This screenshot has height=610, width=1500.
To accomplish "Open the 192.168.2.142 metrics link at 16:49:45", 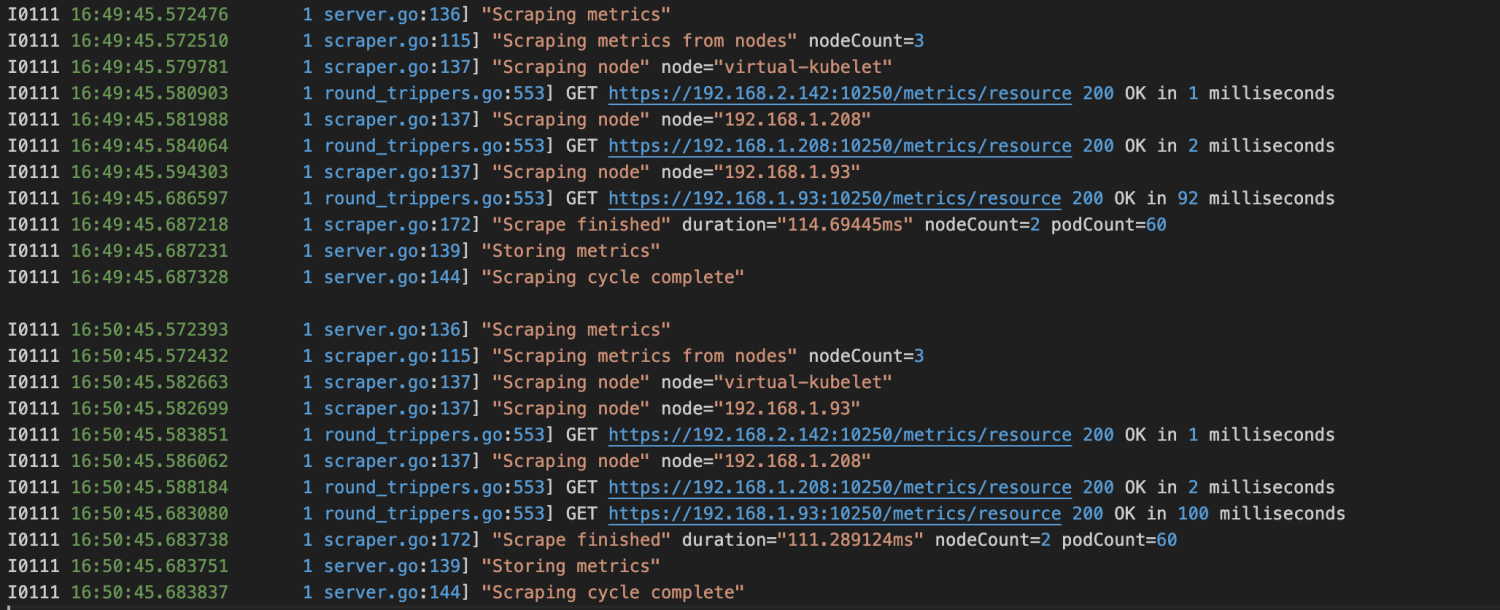I will (x=839, y=93).
